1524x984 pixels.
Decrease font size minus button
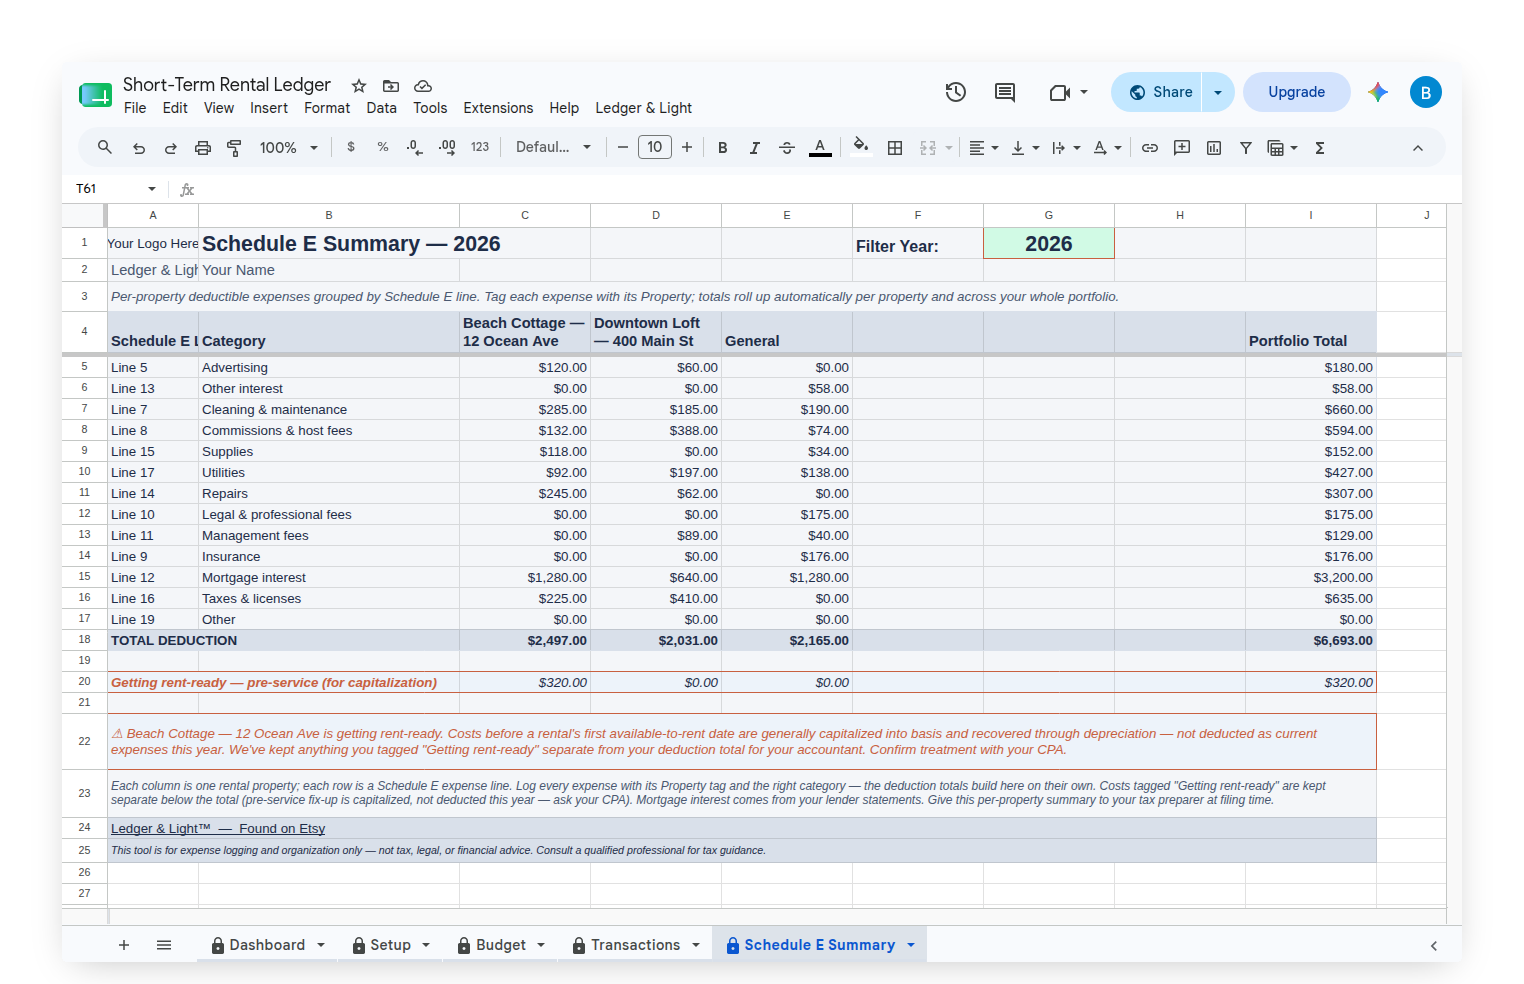pos(622,147)
